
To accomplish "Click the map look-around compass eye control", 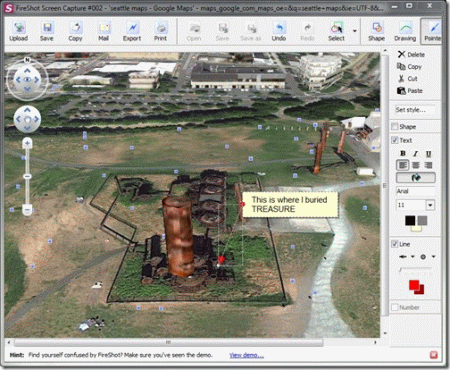I will point(27,79).
